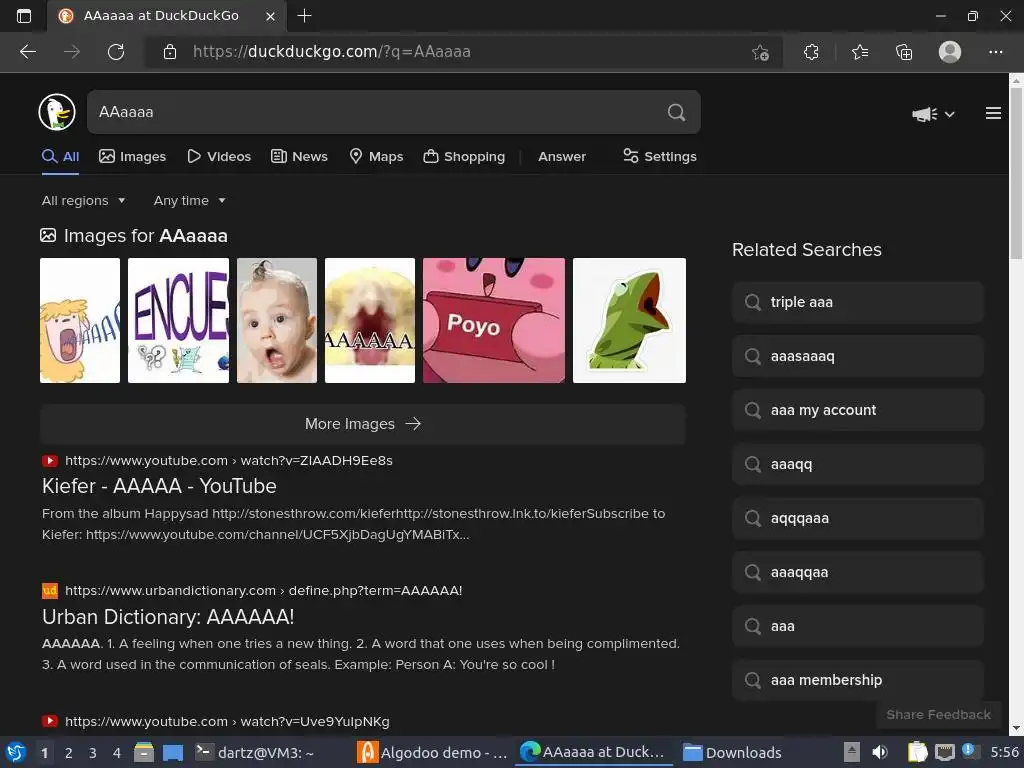Add page to favorites star icon

[760, 52]
